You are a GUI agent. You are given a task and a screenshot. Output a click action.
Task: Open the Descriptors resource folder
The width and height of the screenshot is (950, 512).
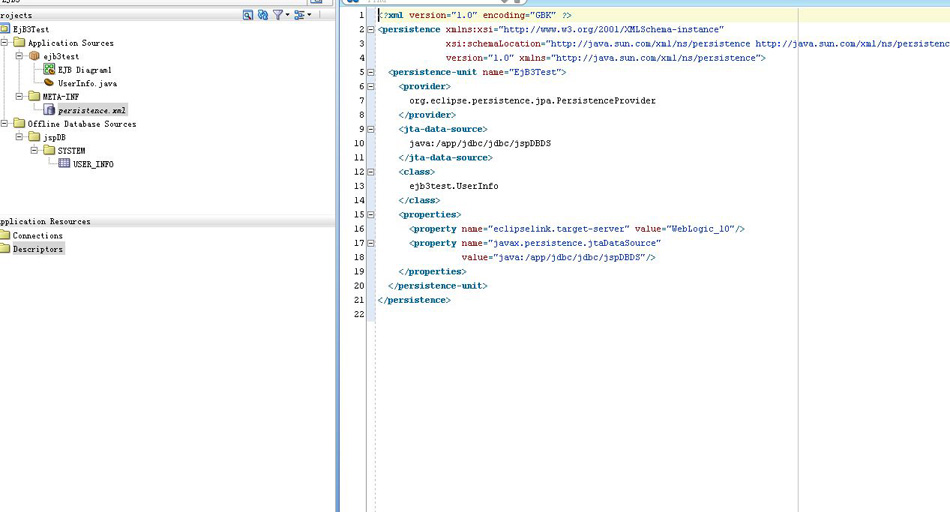coord(38,249)
